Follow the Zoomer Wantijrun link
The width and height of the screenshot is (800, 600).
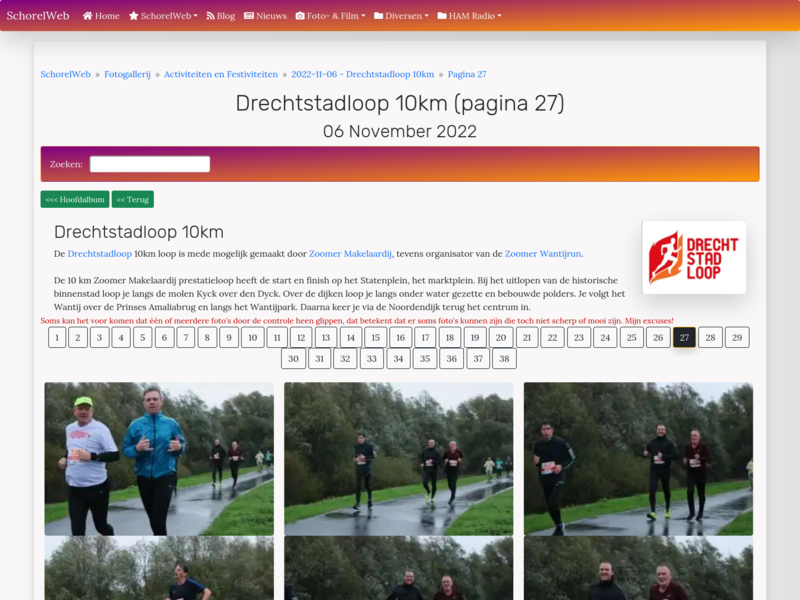point(543,254)
